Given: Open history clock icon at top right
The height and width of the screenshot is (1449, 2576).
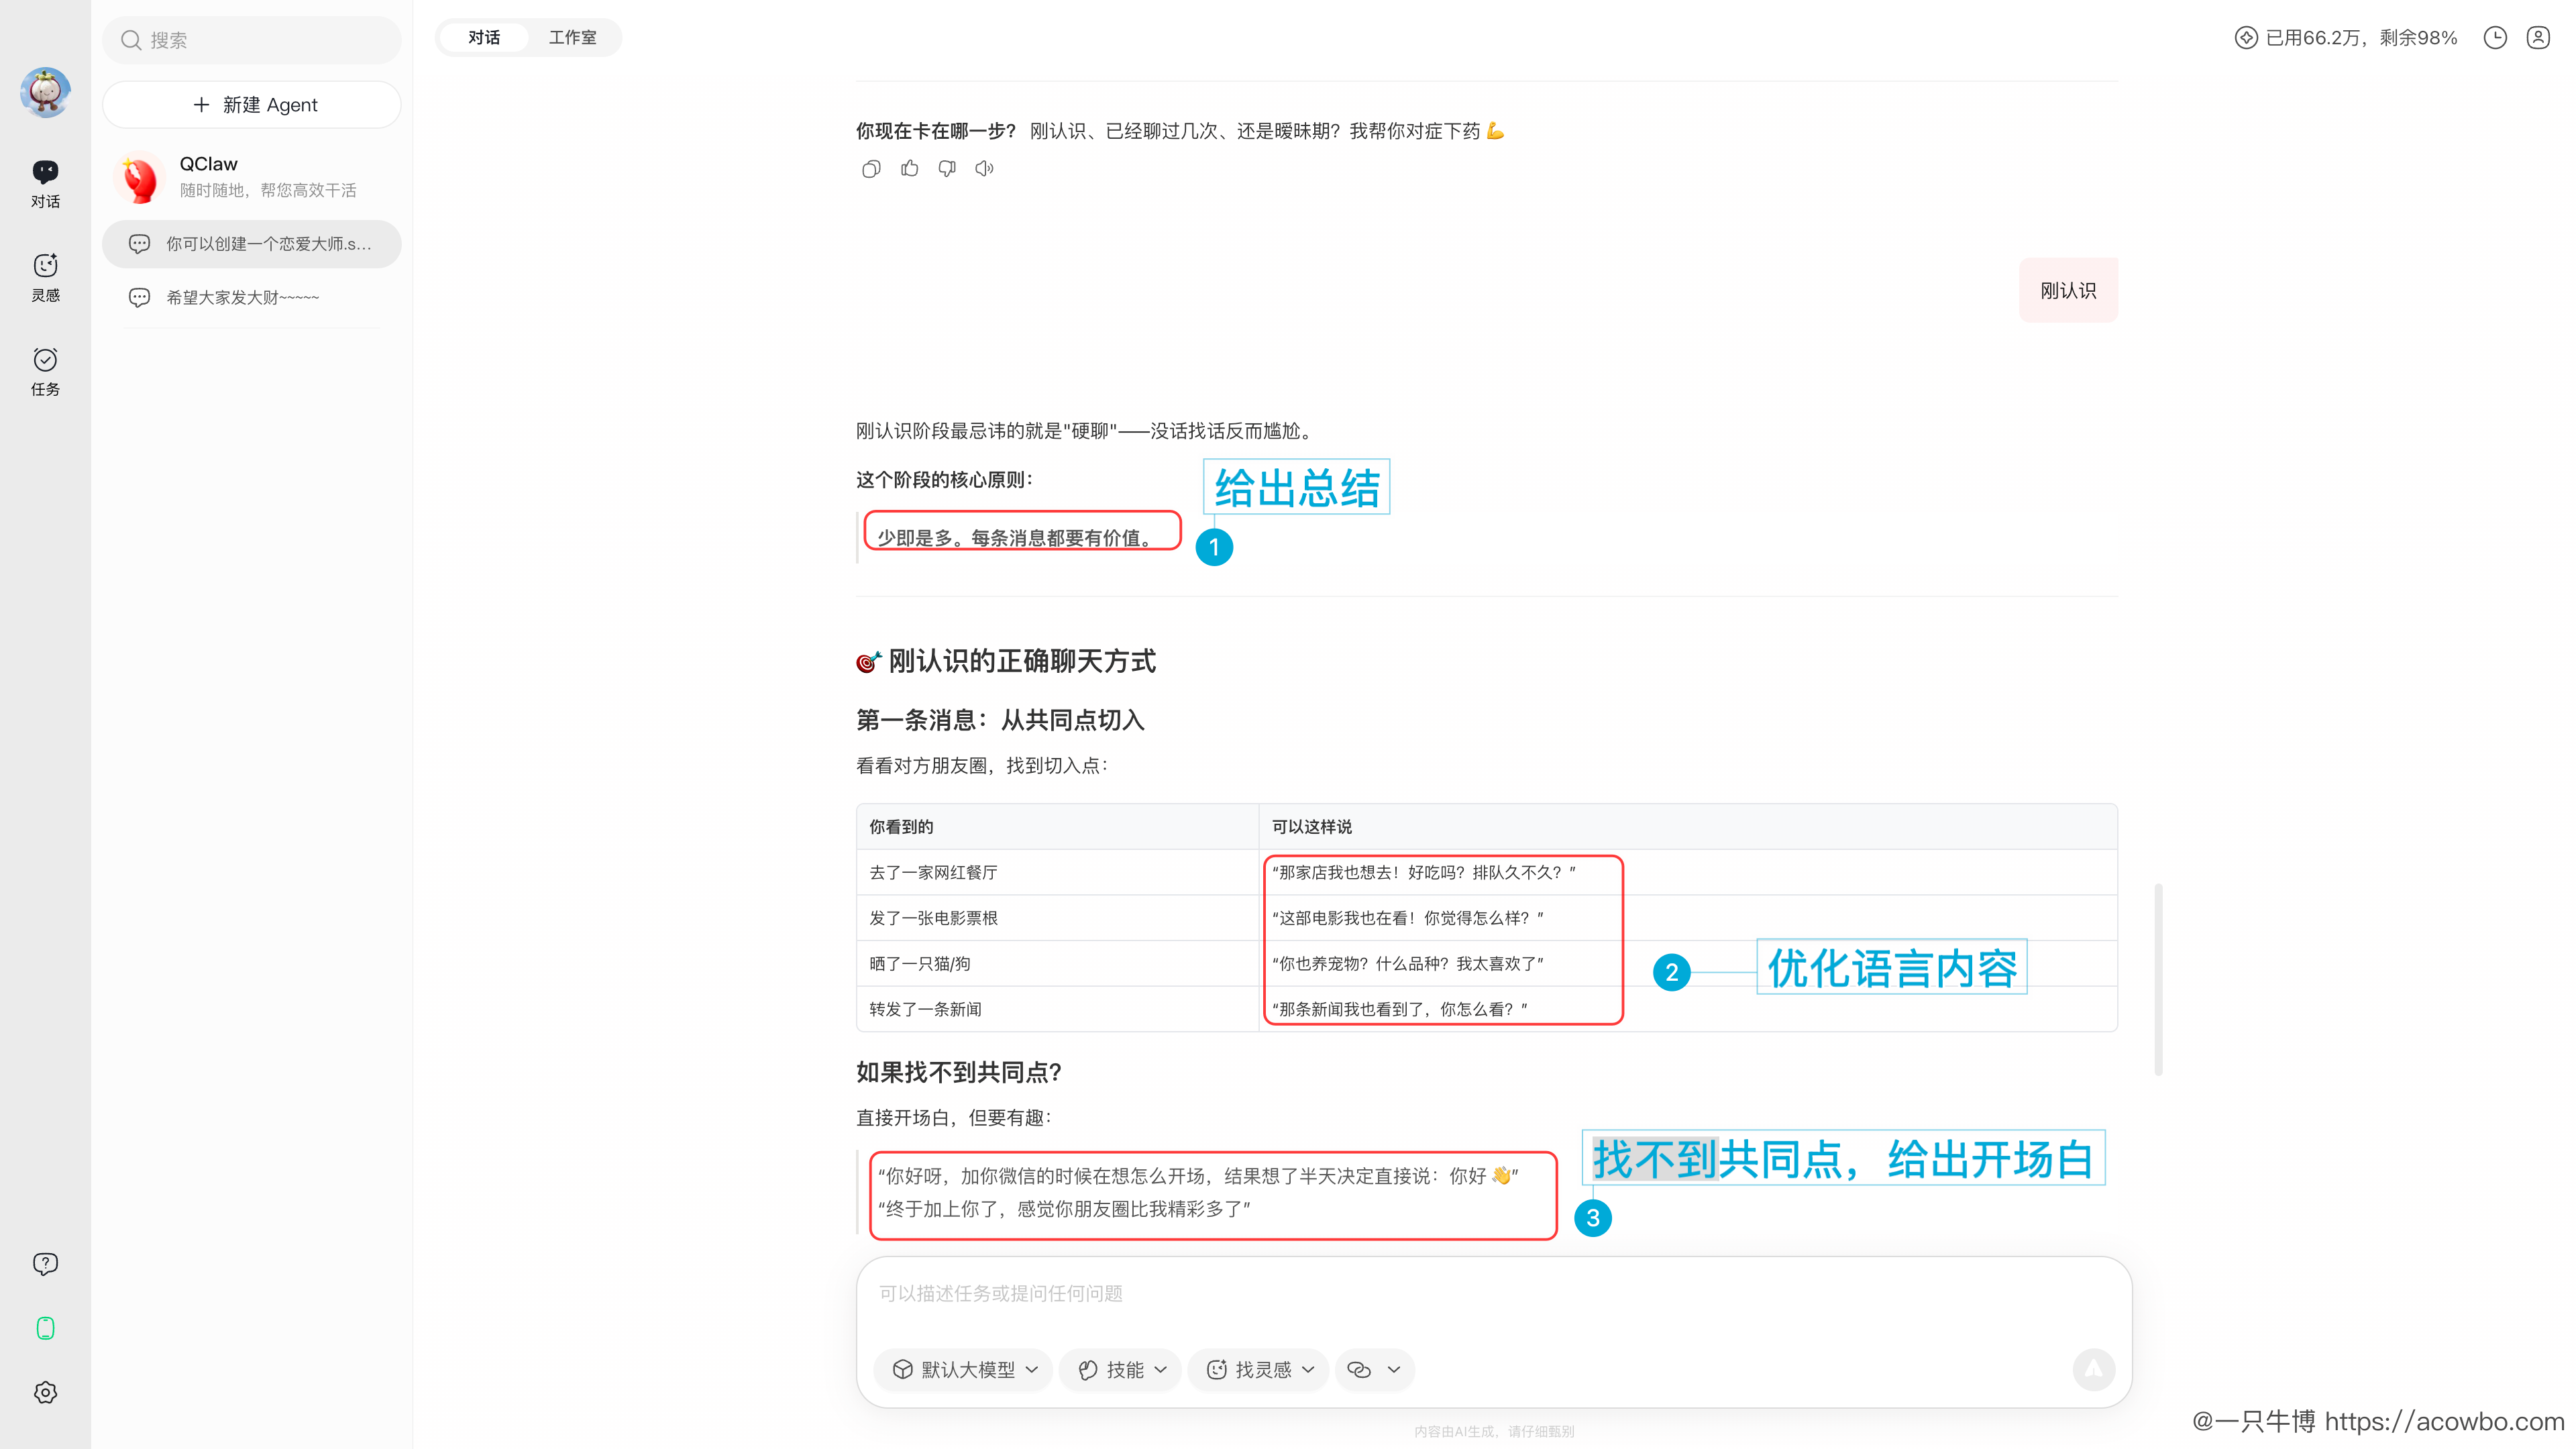Looking at the screenshot, I should 2495,38.
